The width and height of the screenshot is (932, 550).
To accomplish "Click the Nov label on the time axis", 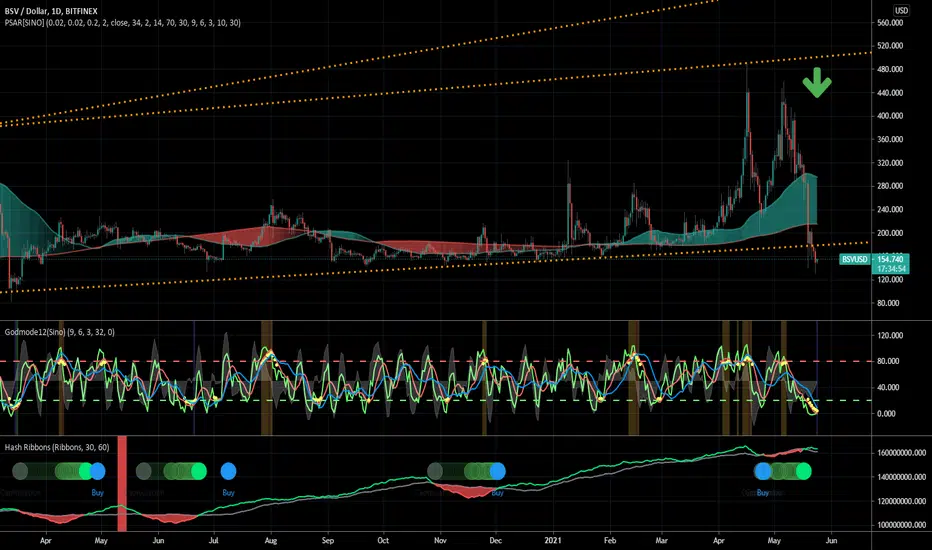I will click(x=440, y=540).
